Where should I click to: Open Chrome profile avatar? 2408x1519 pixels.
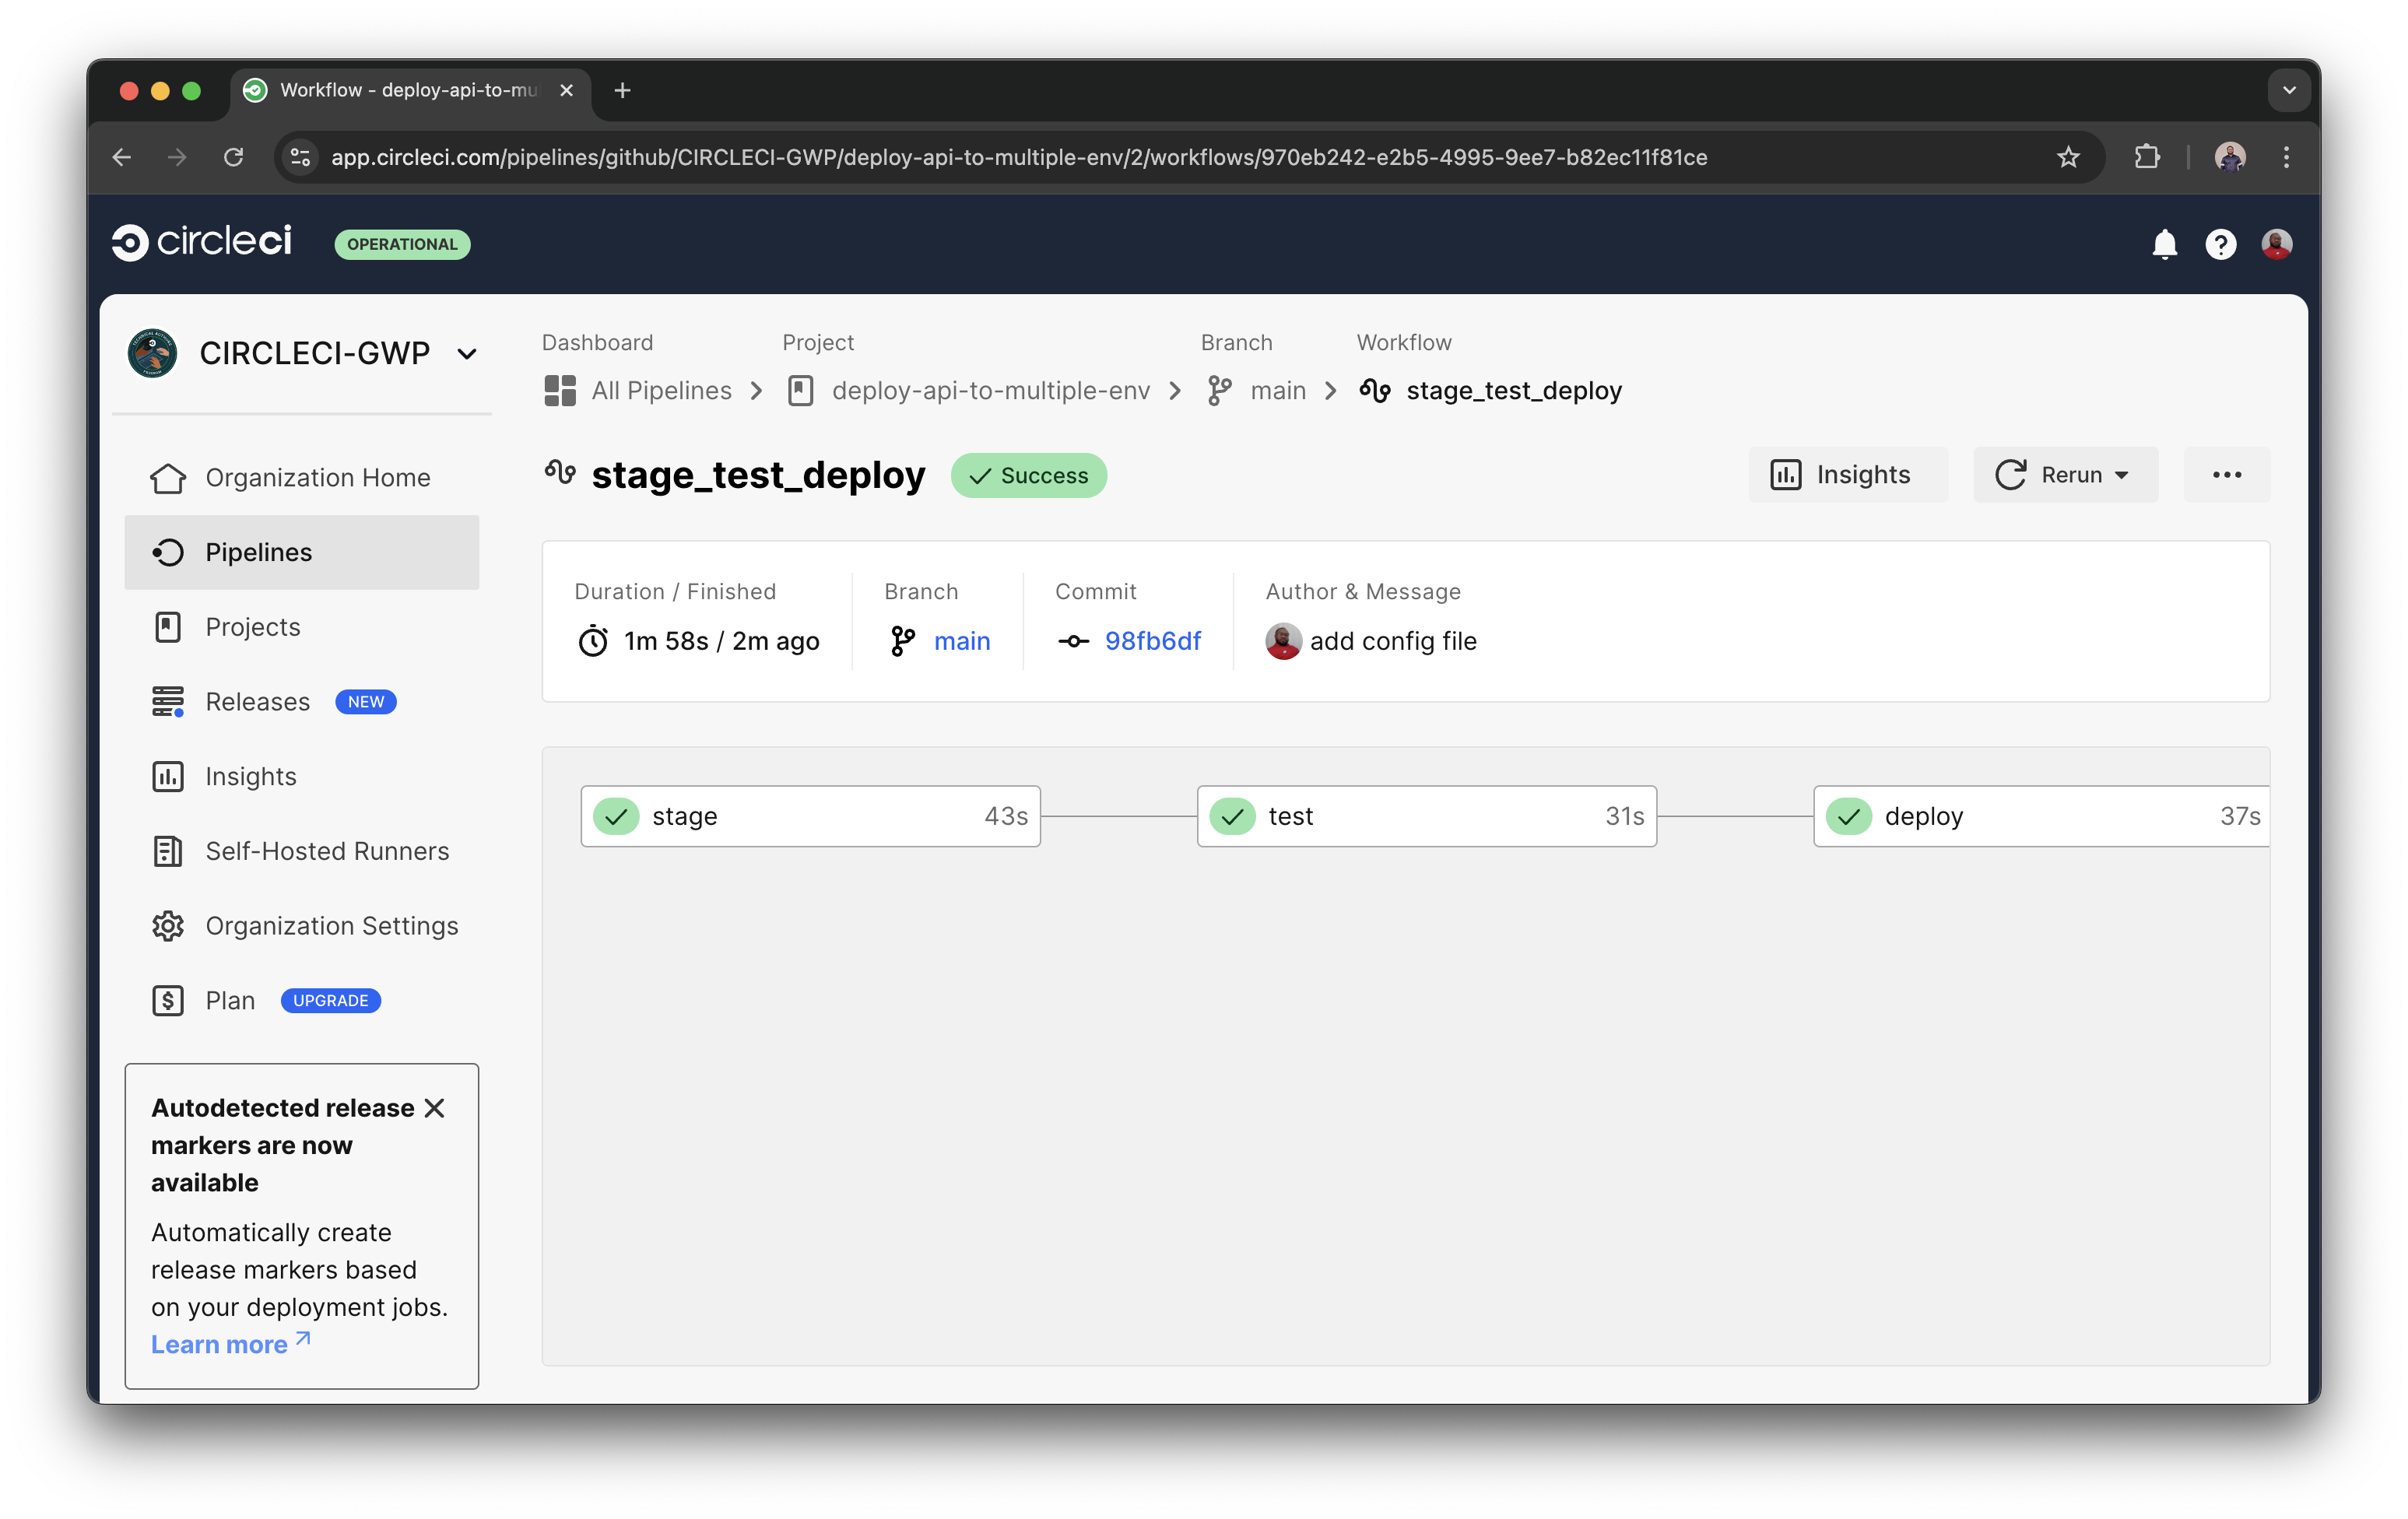pyautogui.click(x=2229, y=157)
